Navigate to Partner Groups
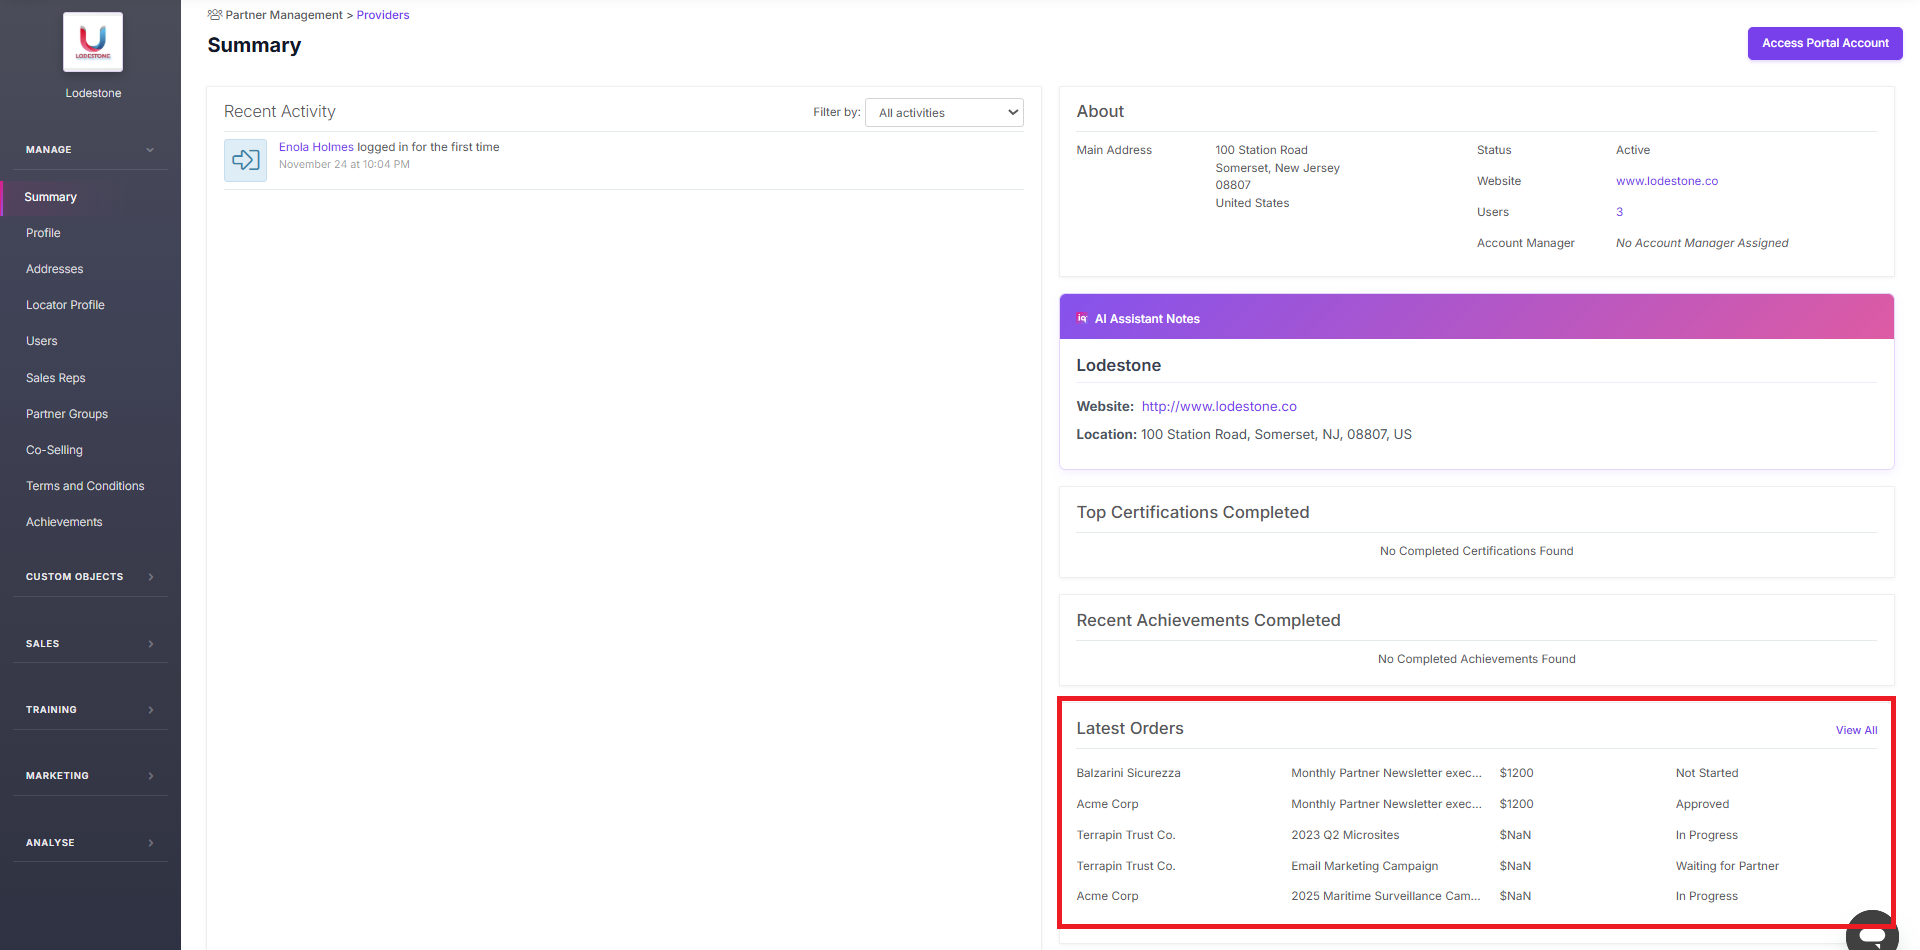This screenshot has width=1920, height=950. tap(67, 413)
